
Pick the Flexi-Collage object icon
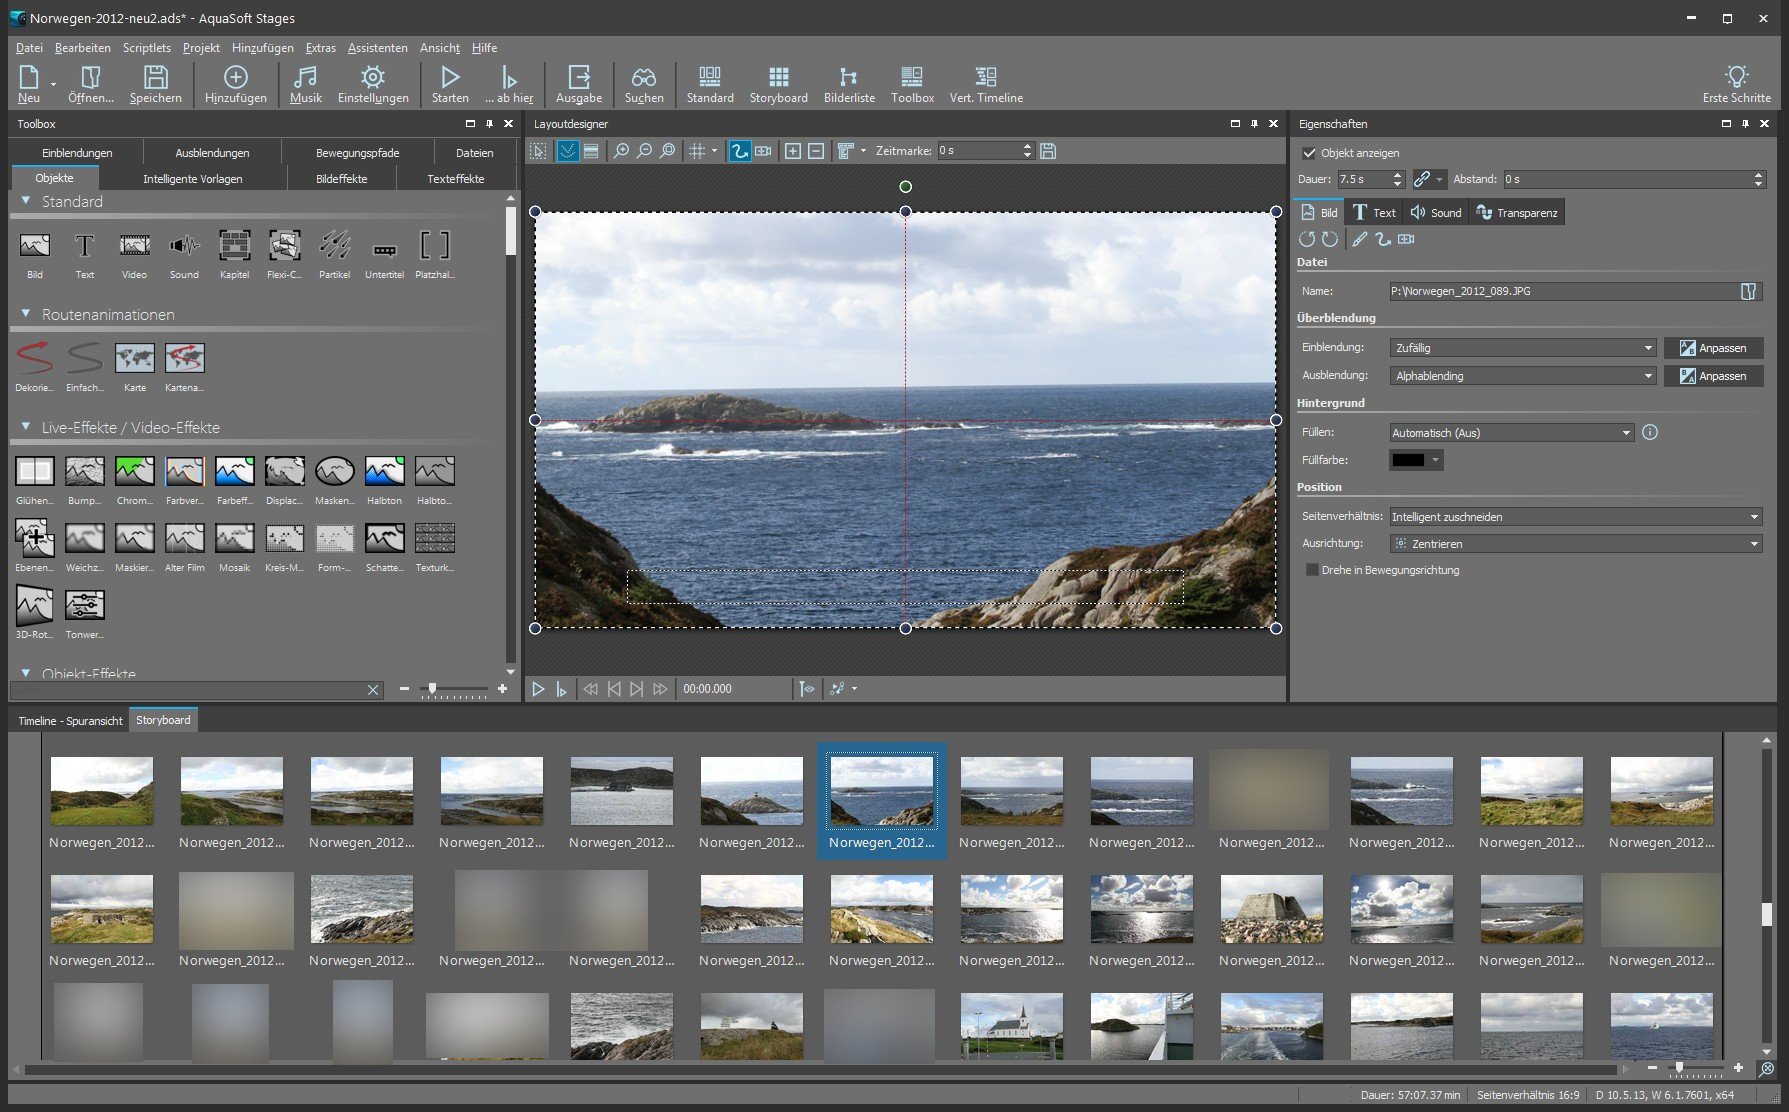pyautogui.click(x=284, y=246)
